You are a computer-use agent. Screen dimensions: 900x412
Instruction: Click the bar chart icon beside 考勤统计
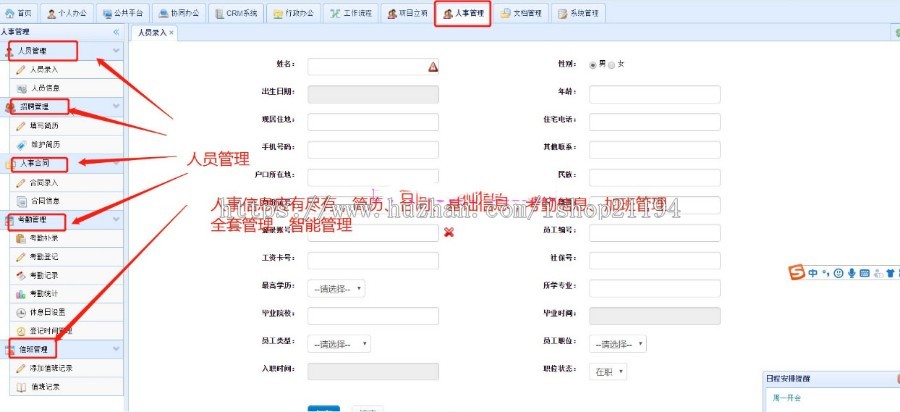point(21,294)
